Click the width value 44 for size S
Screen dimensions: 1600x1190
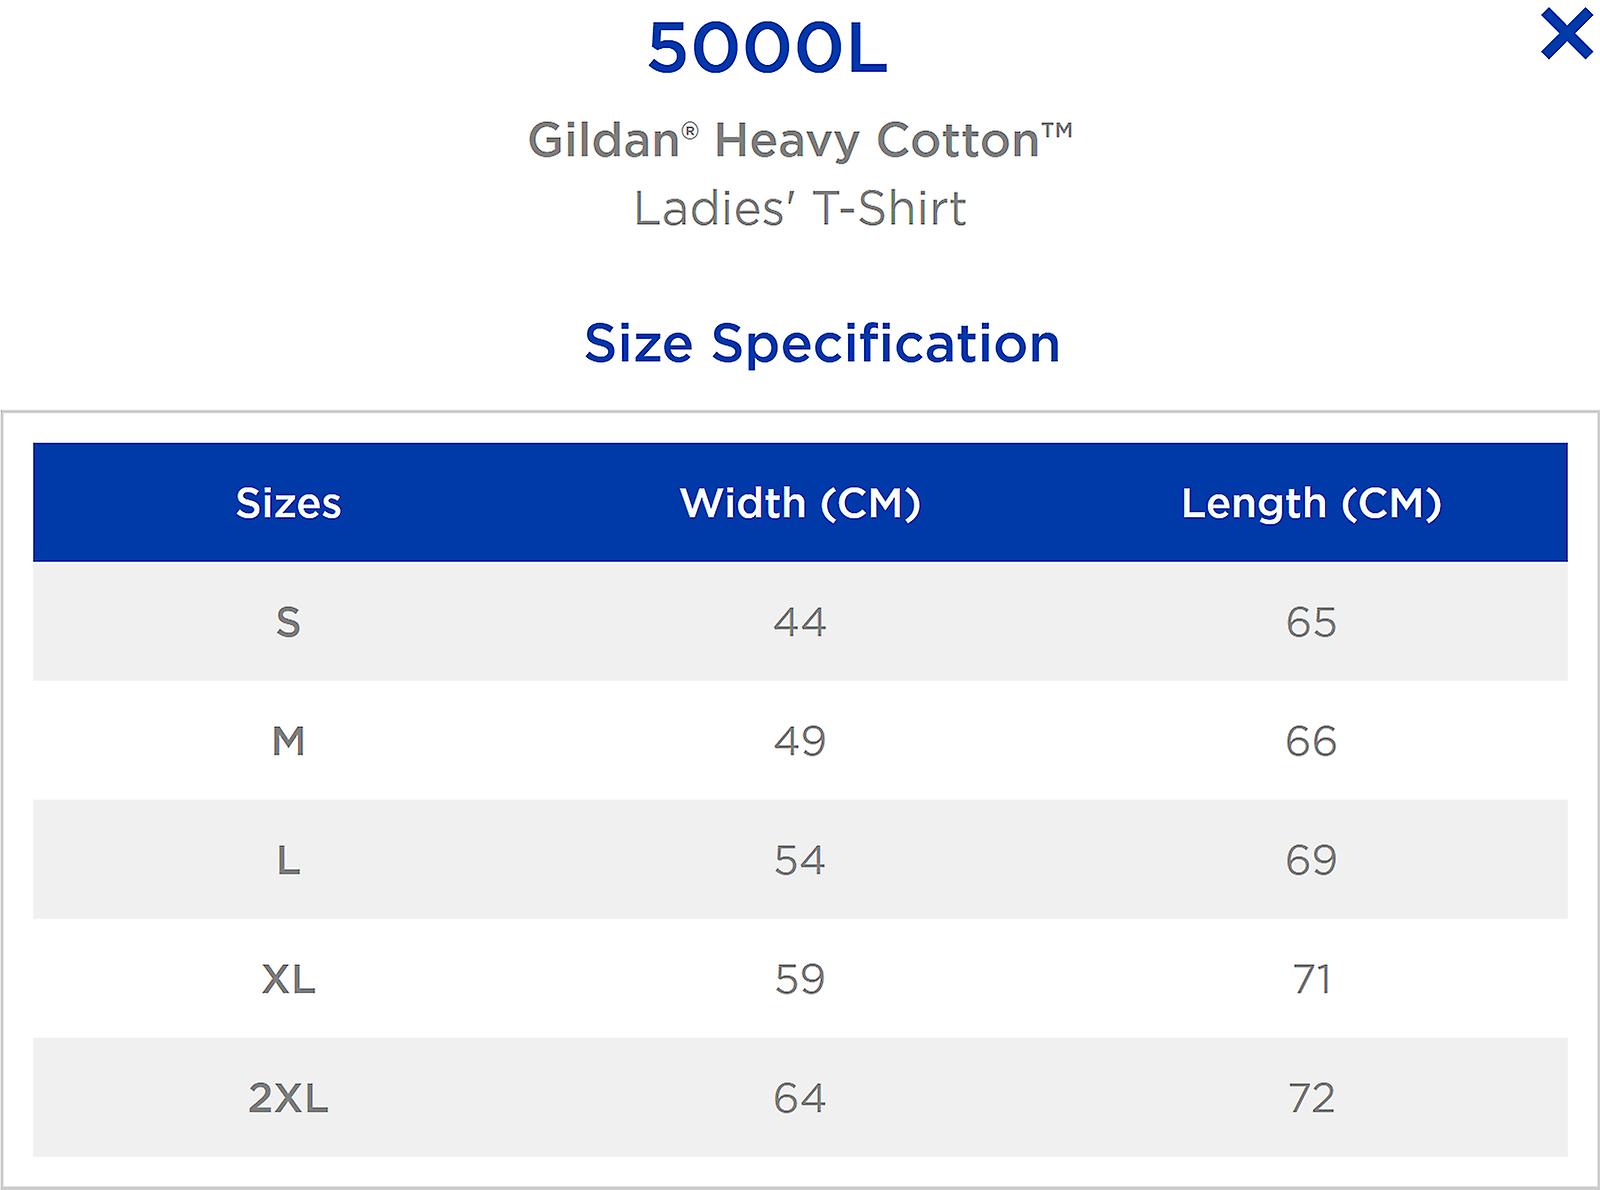tap(800, 622)
